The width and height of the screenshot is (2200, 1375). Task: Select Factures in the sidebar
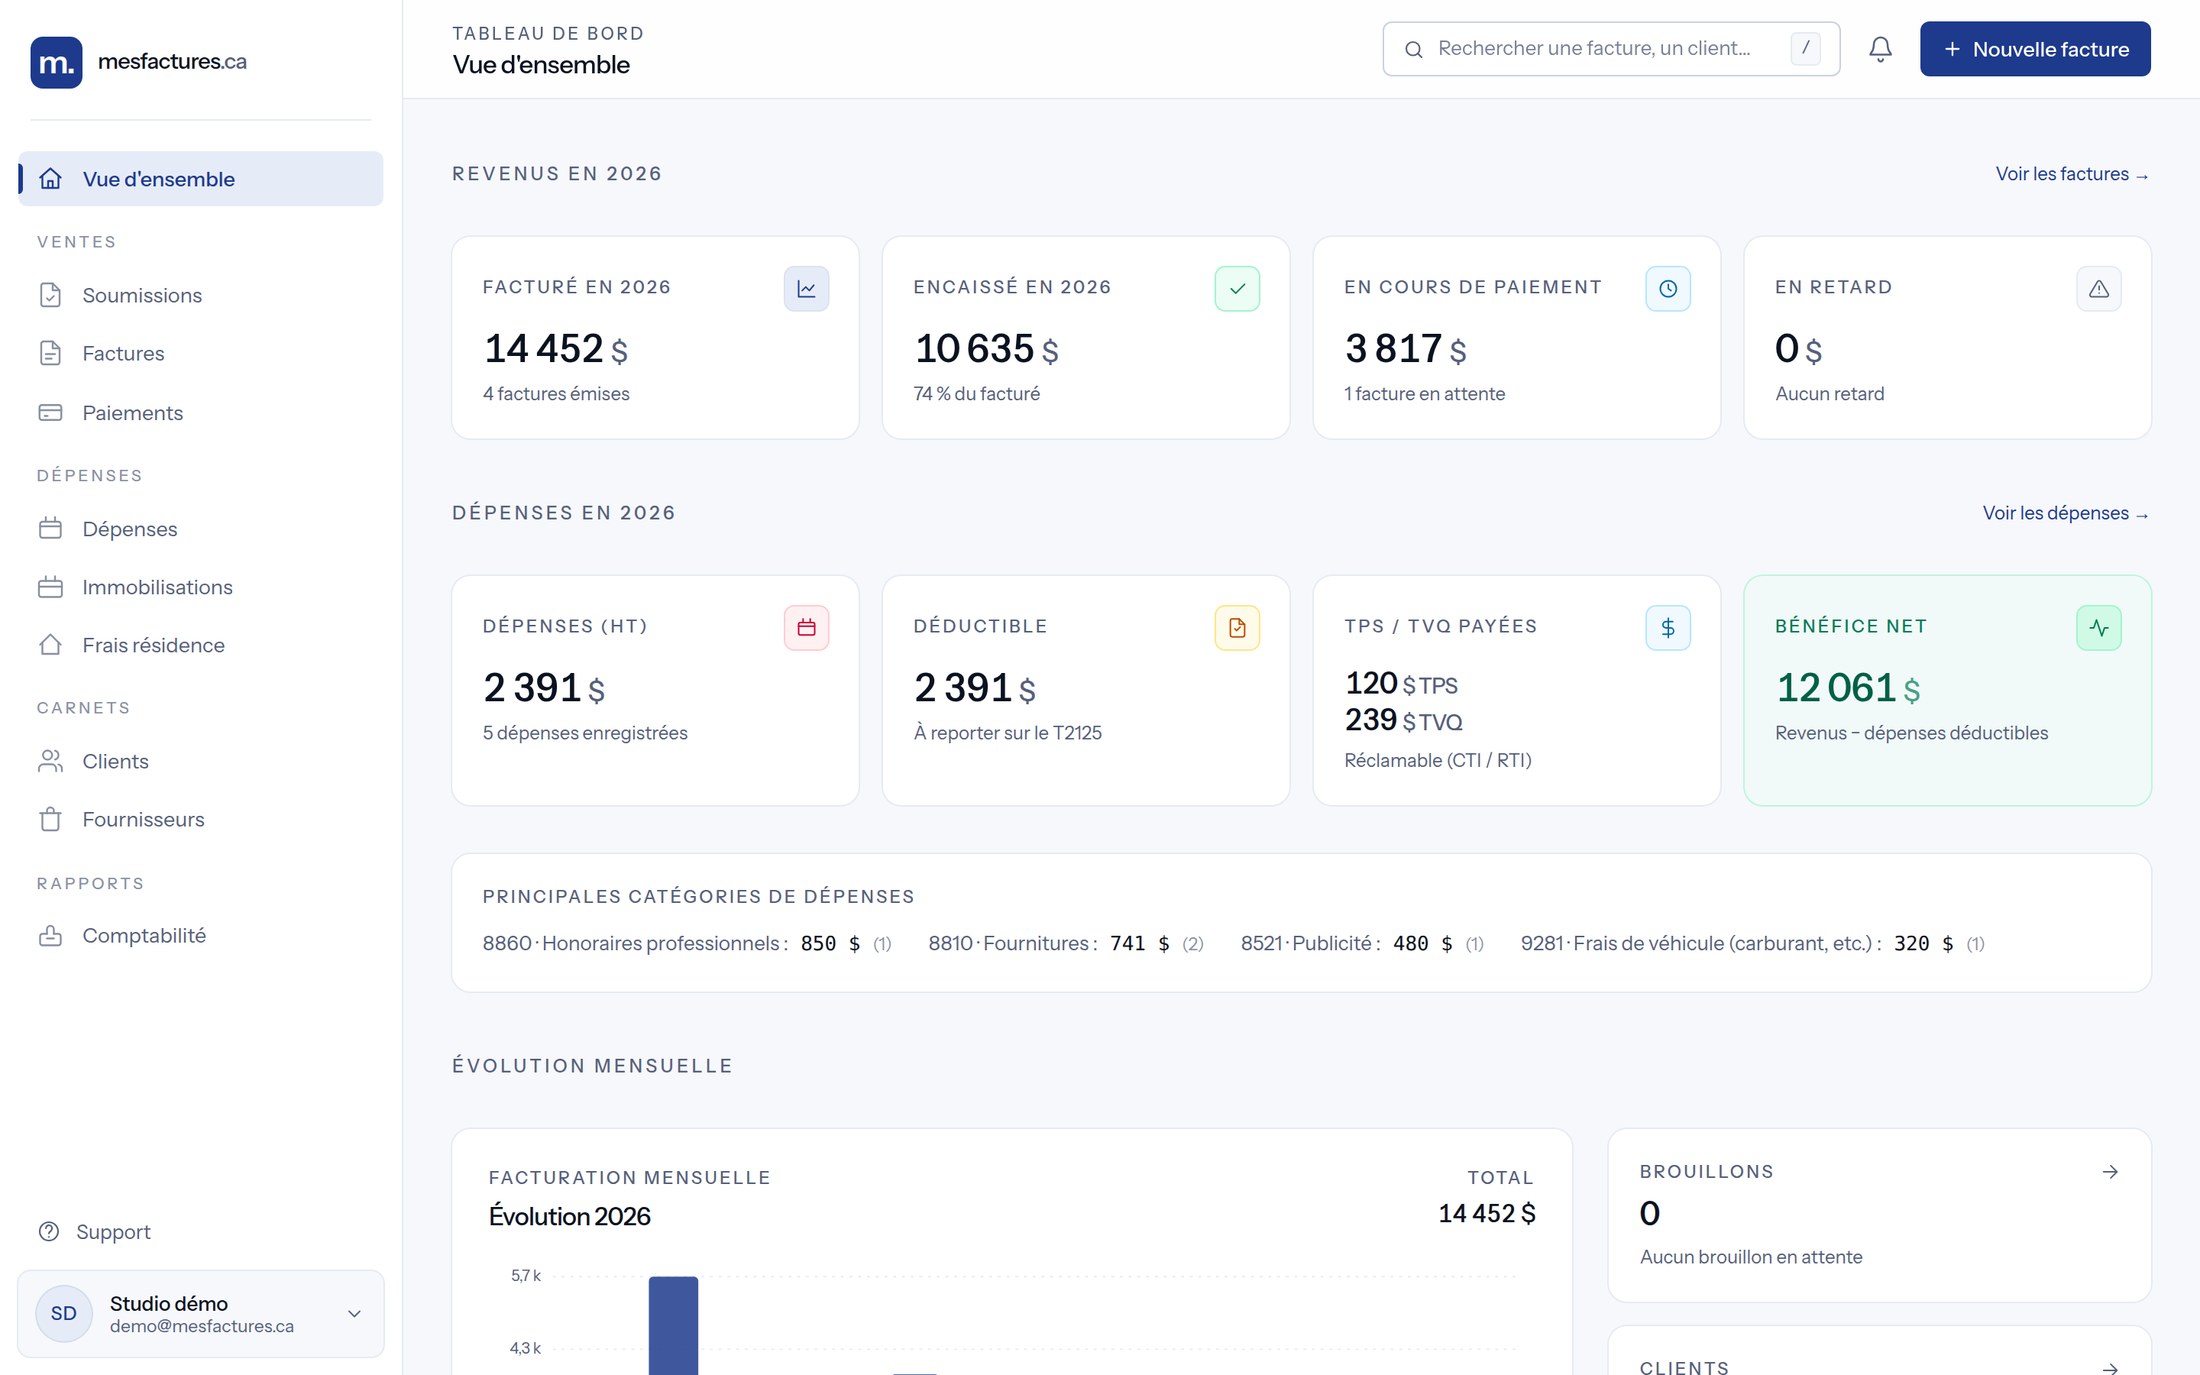pos(200,353)
